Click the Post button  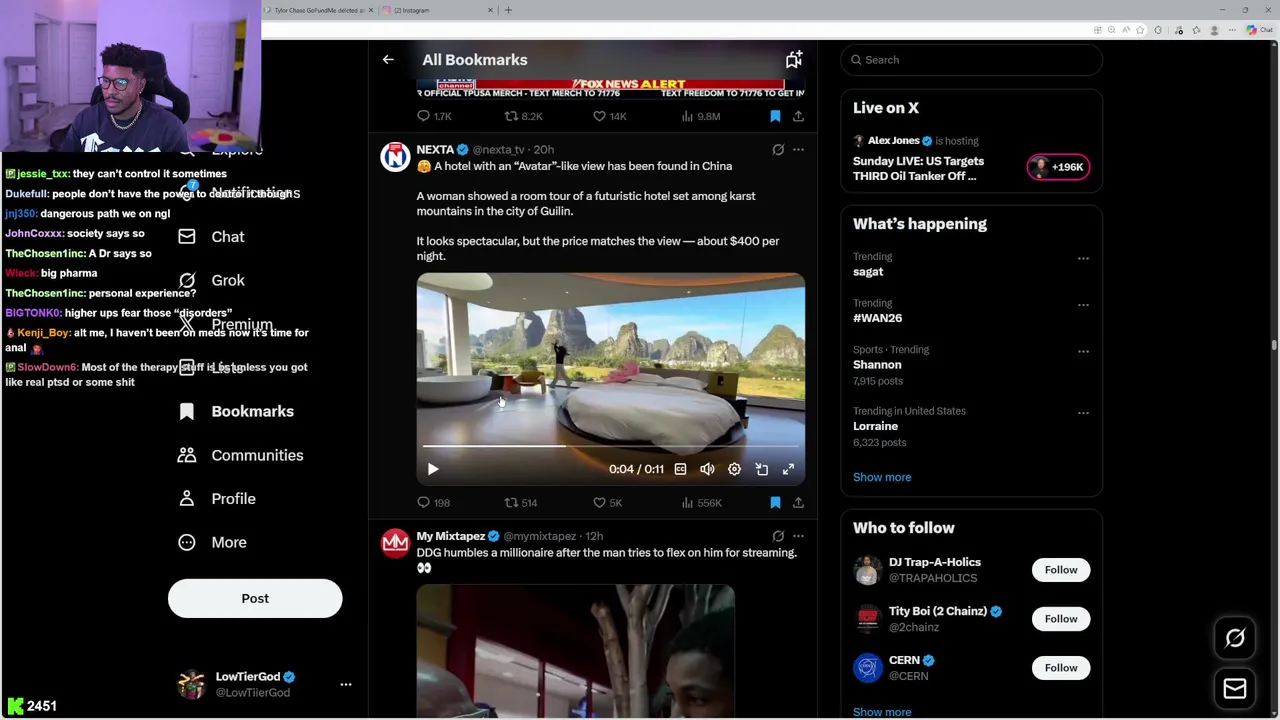tap(255, 599)
